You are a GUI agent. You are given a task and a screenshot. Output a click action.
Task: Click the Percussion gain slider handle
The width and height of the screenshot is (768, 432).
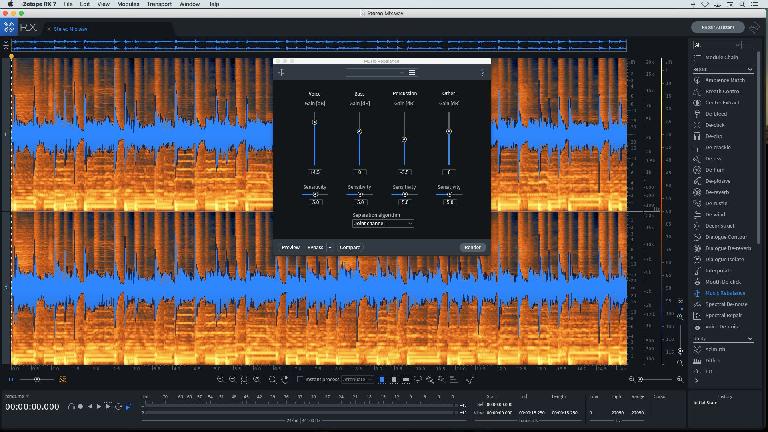[404, 140]
